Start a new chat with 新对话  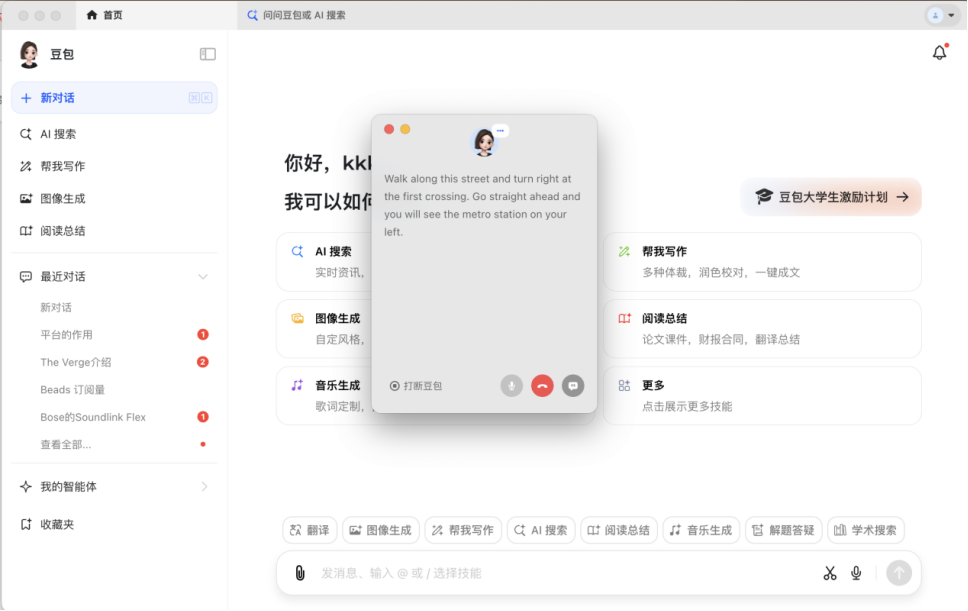click(114, 98)
